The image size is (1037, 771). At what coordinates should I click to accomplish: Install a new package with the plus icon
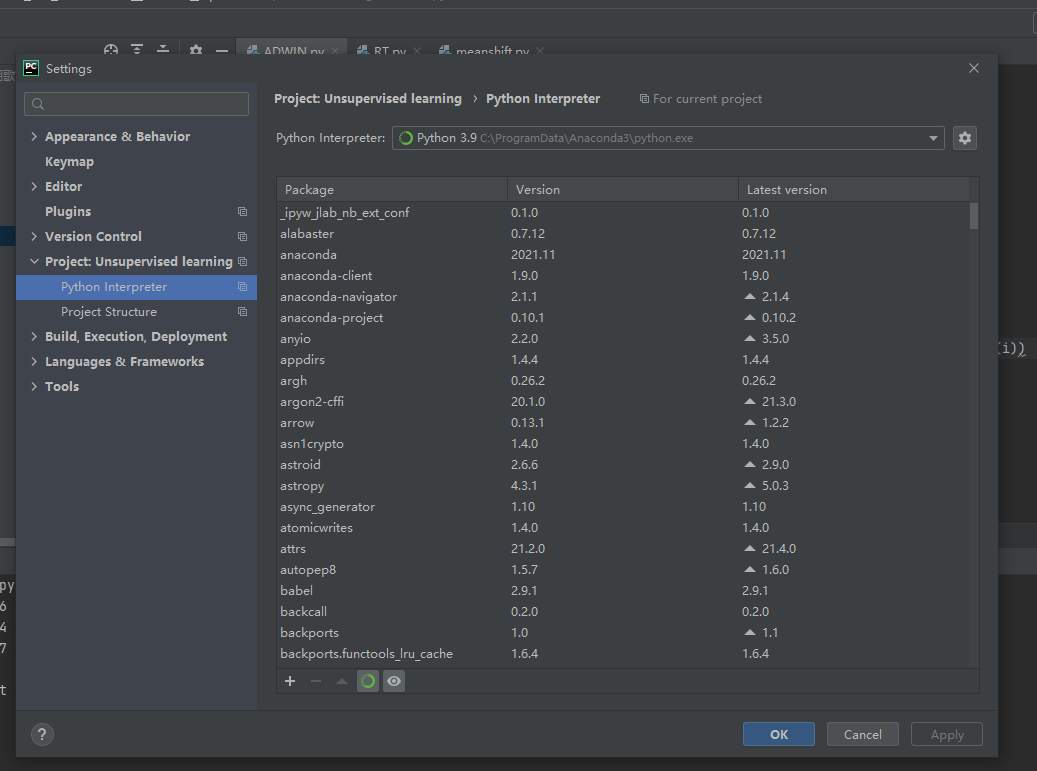pyautogui.click(x=290, y=681)
